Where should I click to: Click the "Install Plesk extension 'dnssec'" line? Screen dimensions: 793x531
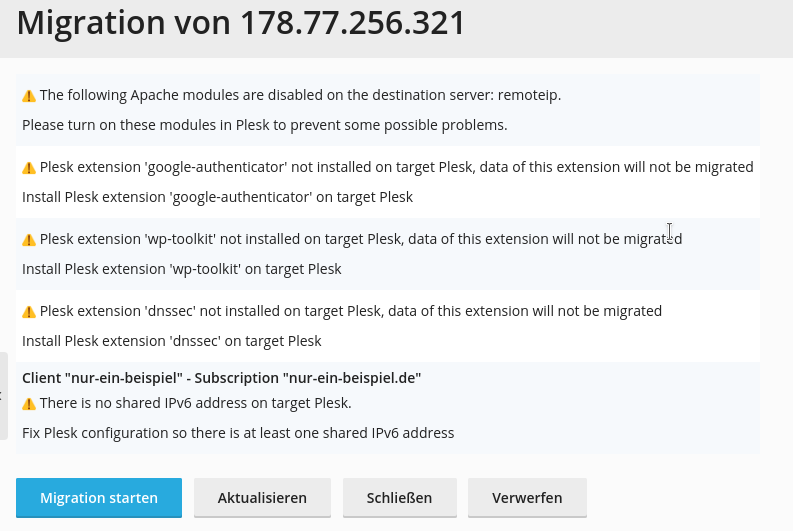171,341
